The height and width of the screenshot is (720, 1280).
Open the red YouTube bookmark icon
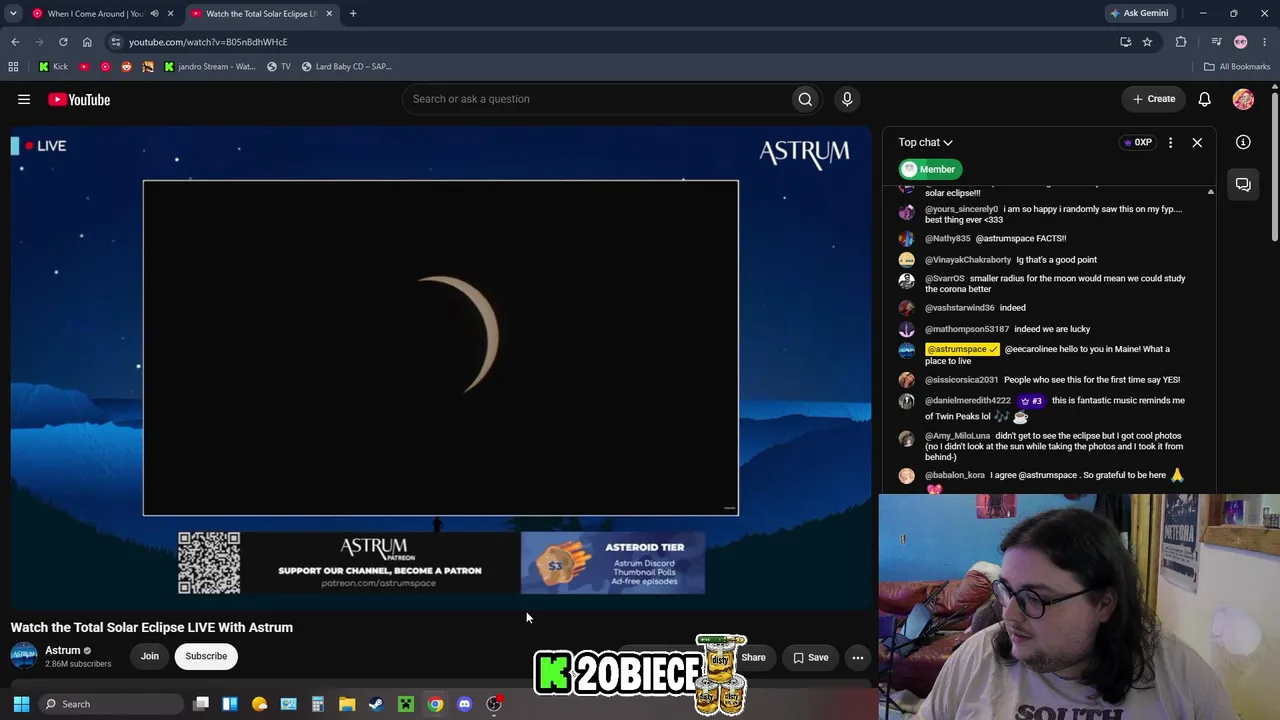click(x=84, y=66)
